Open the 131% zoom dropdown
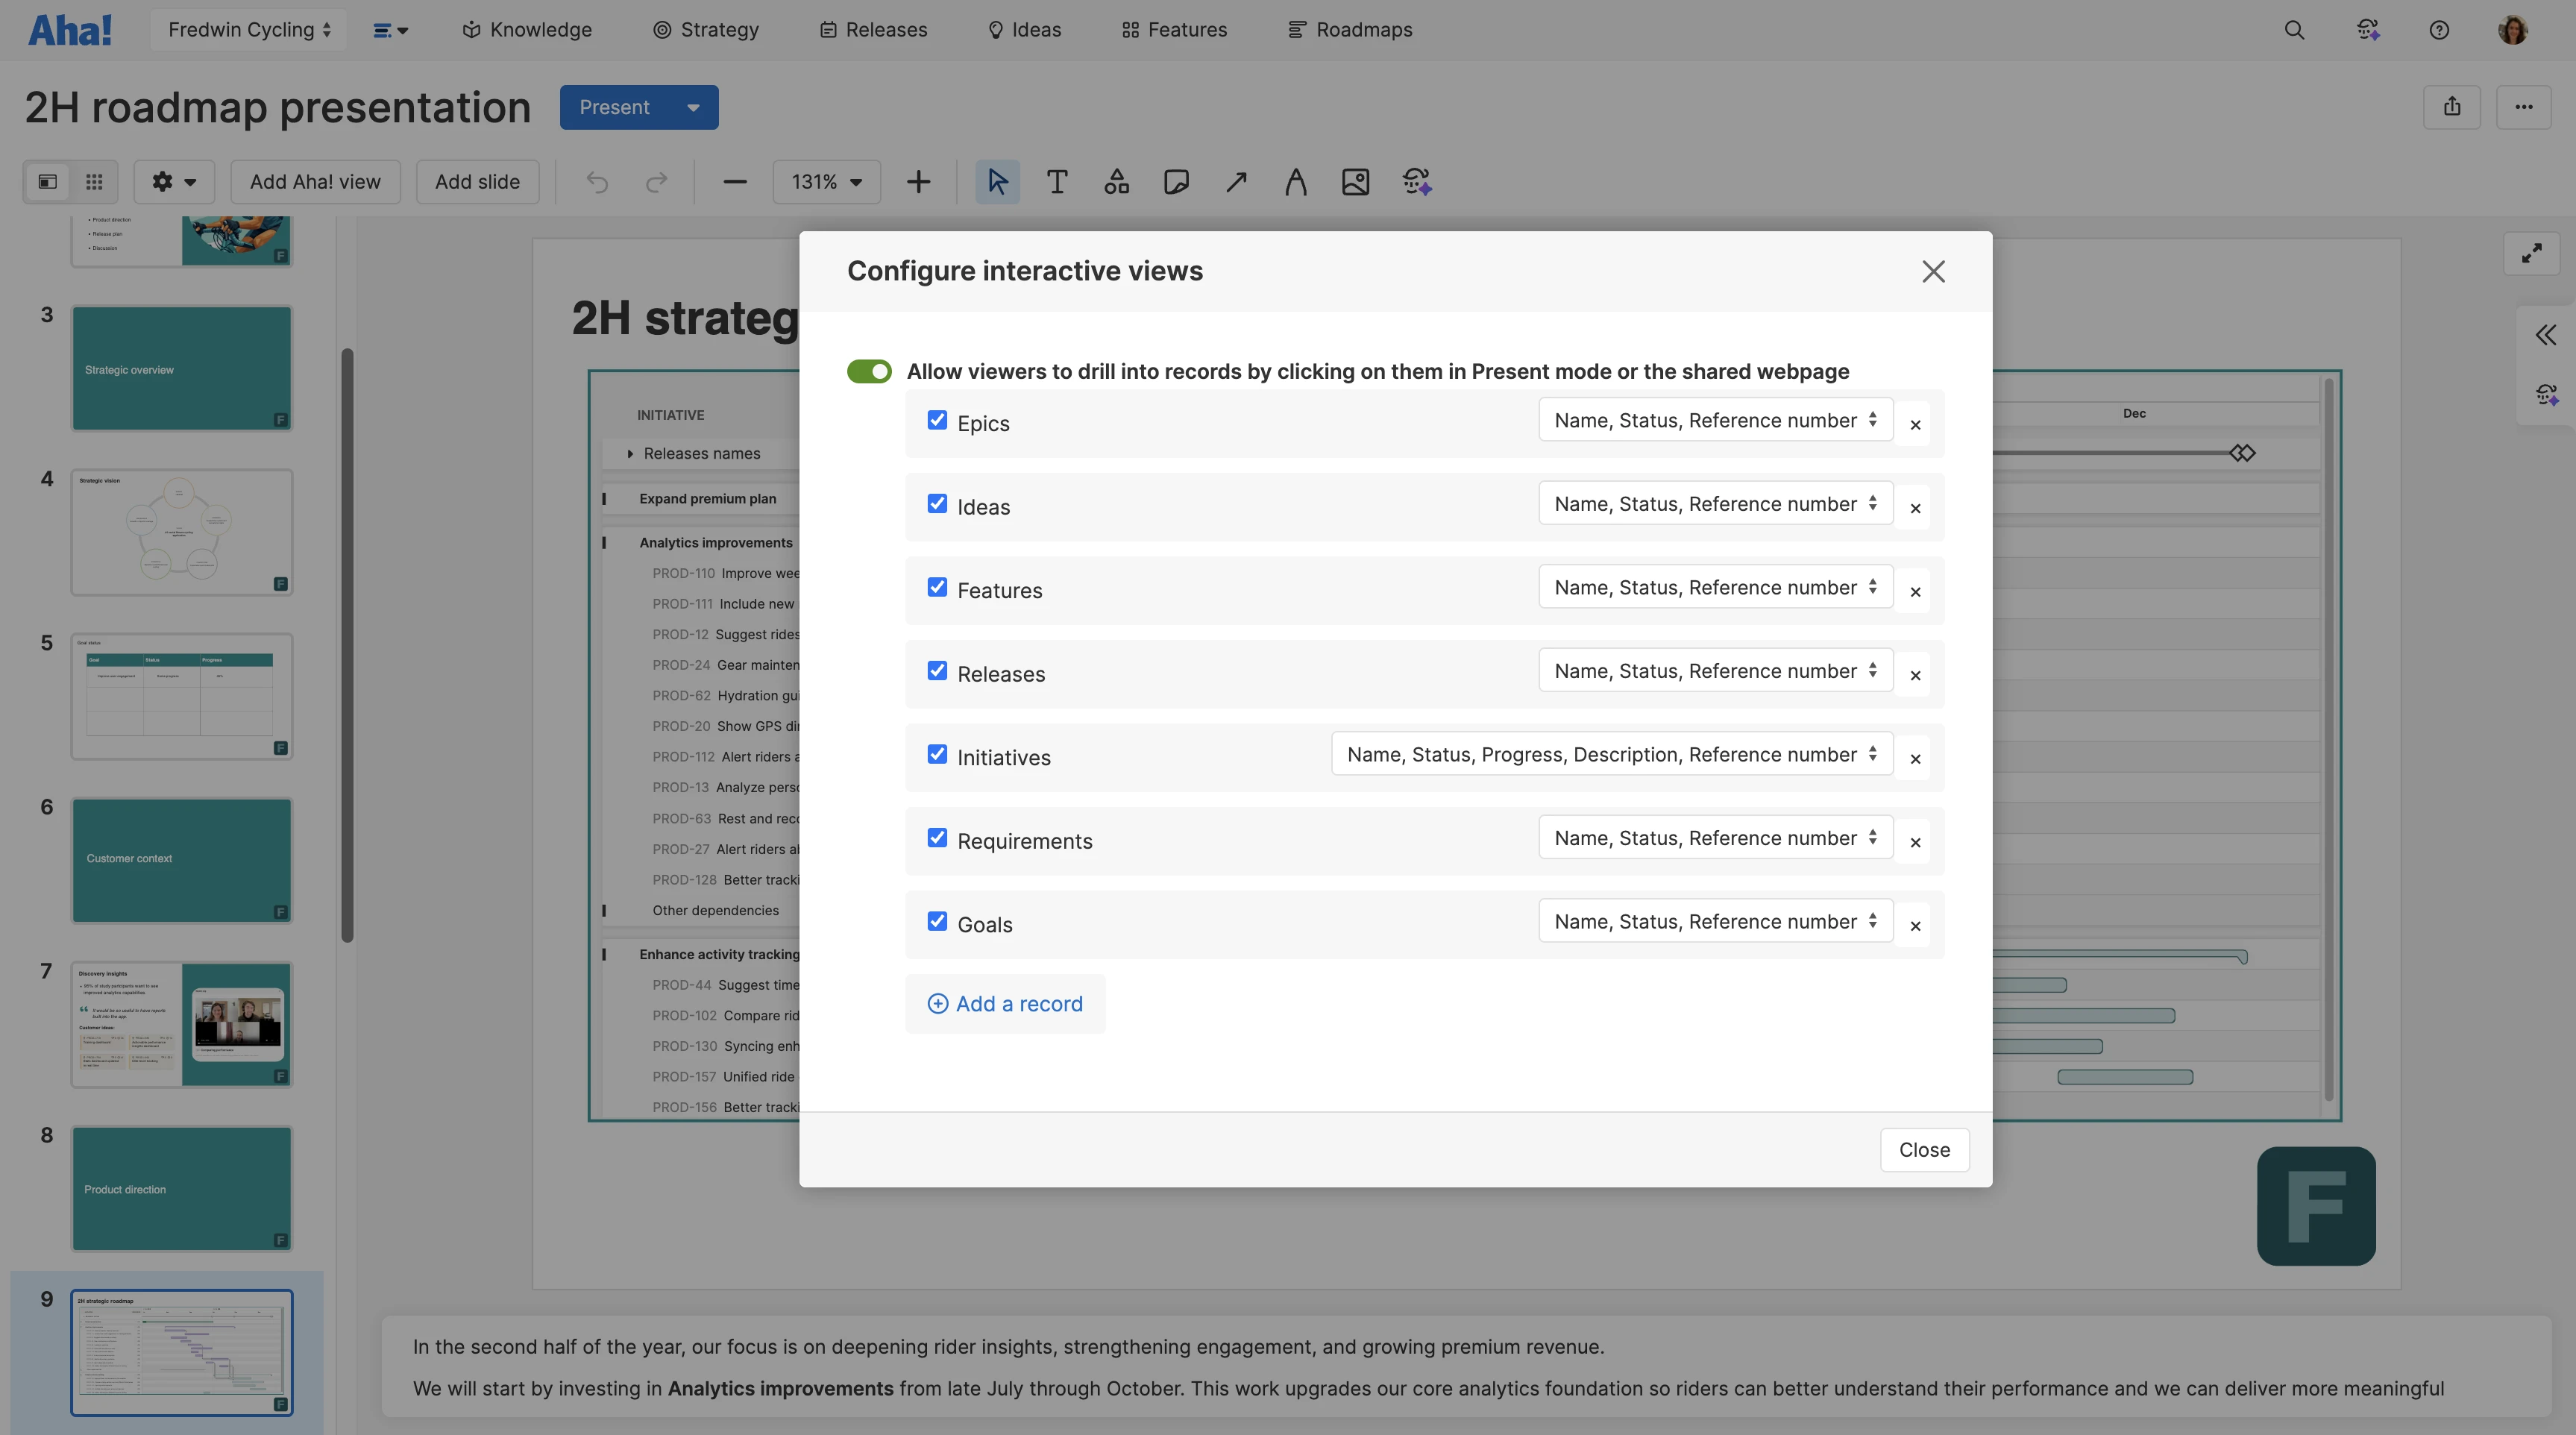This screenshot has width=2576, height=1435. click(x=826, y=182)
